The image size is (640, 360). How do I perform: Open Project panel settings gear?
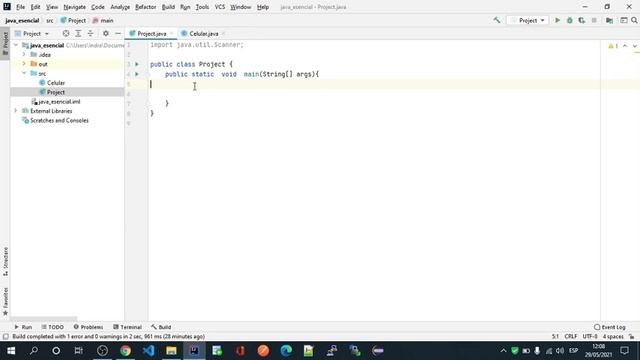pyautogui.click(x=106, y=33)
